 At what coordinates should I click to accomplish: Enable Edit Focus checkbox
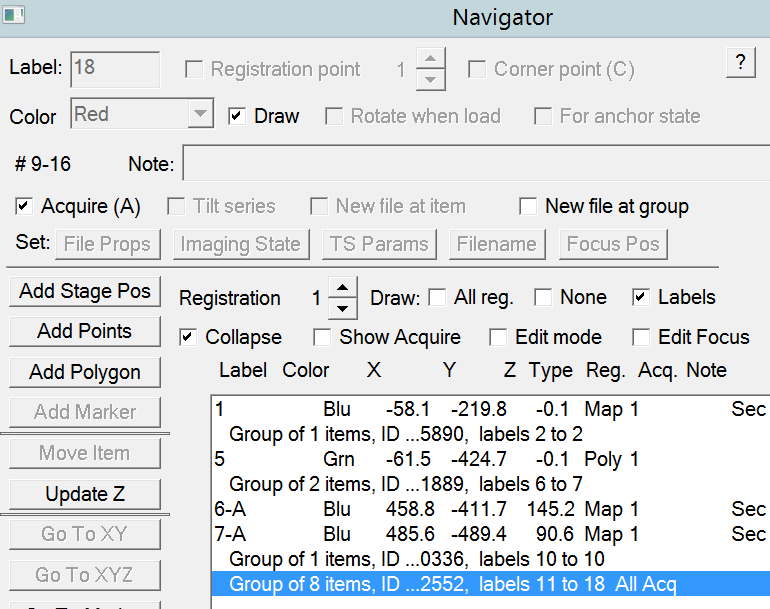(x=641, y=337)
